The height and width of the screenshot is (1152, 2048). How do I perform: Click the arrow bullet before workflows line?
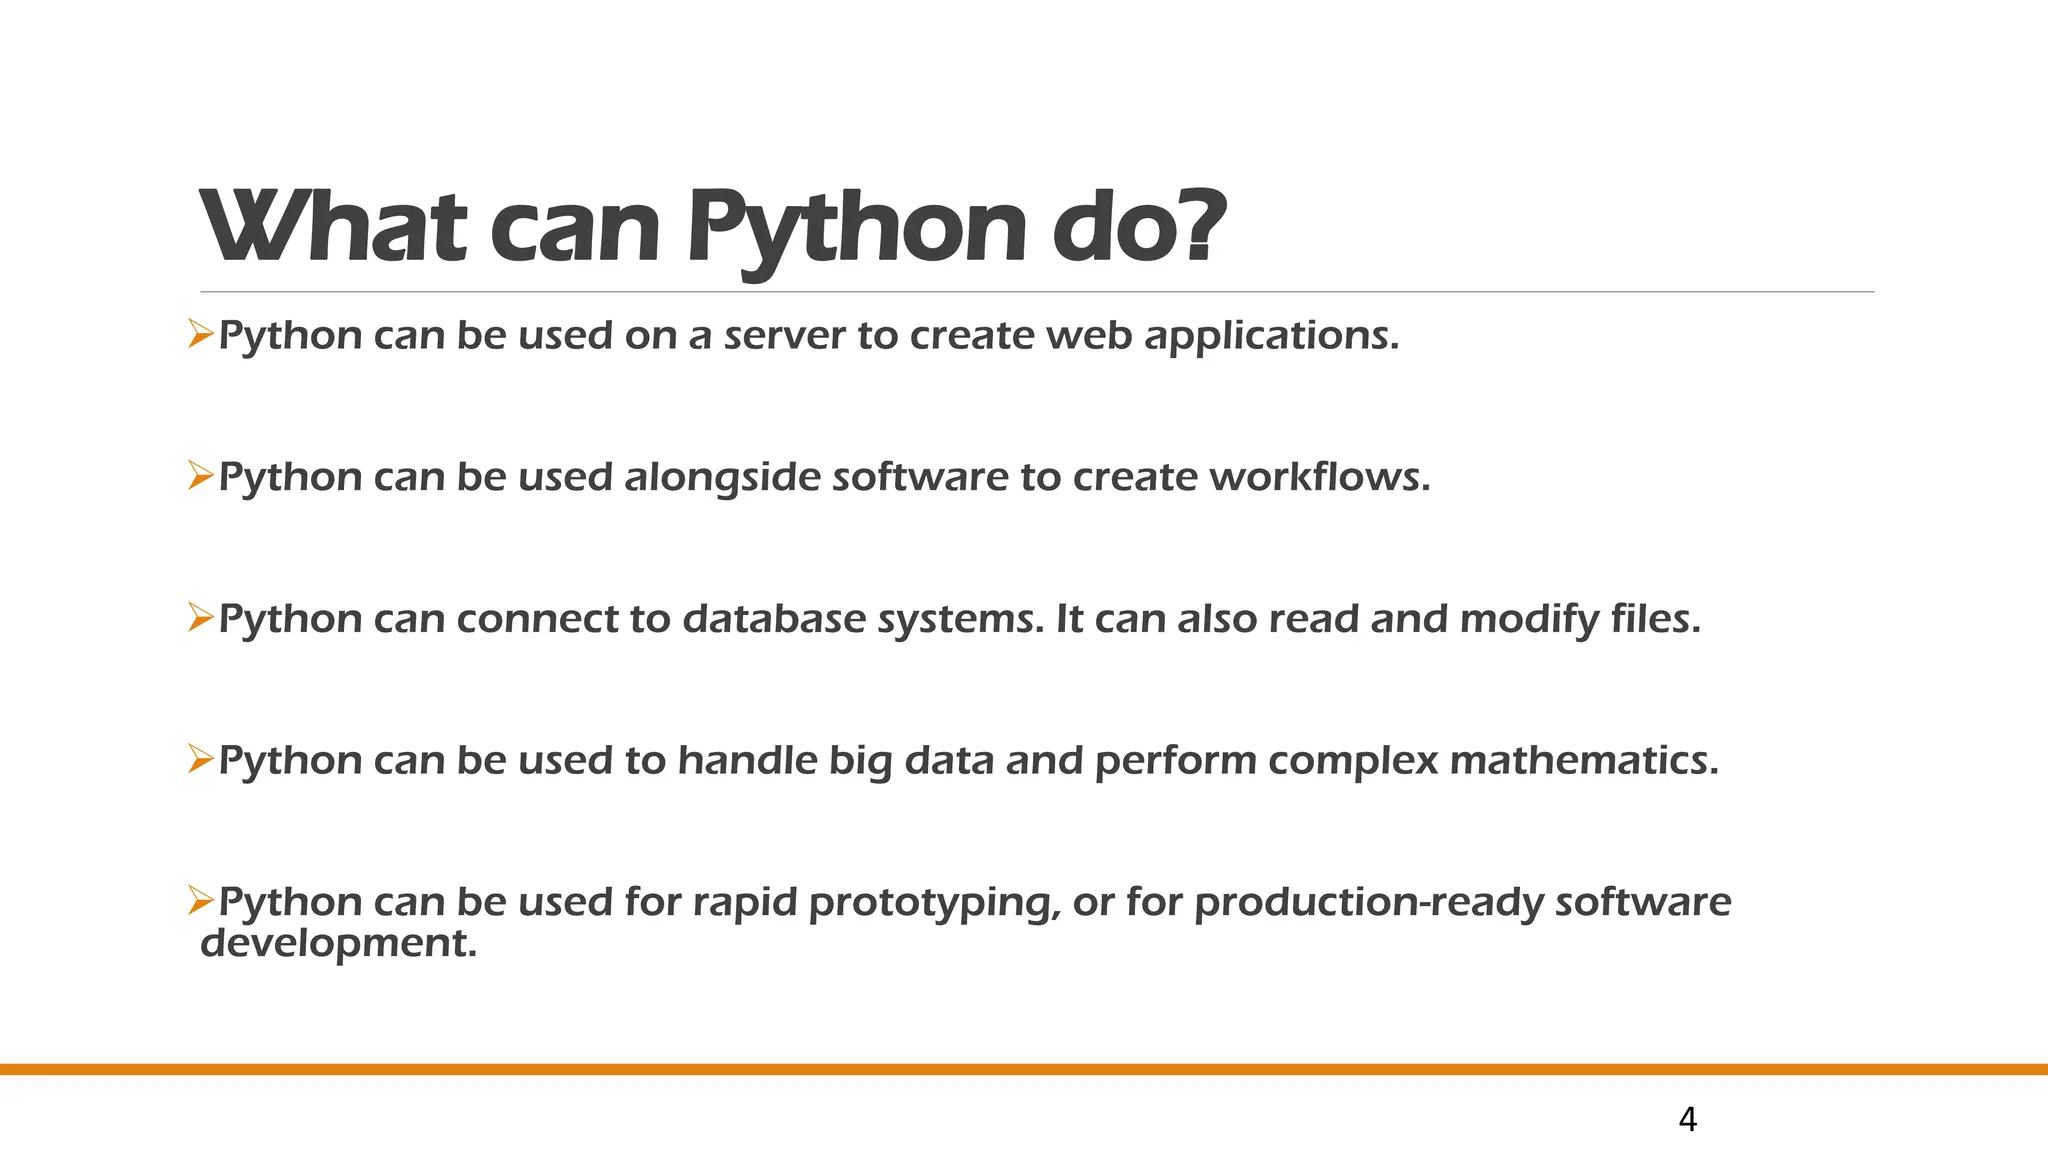201,477
